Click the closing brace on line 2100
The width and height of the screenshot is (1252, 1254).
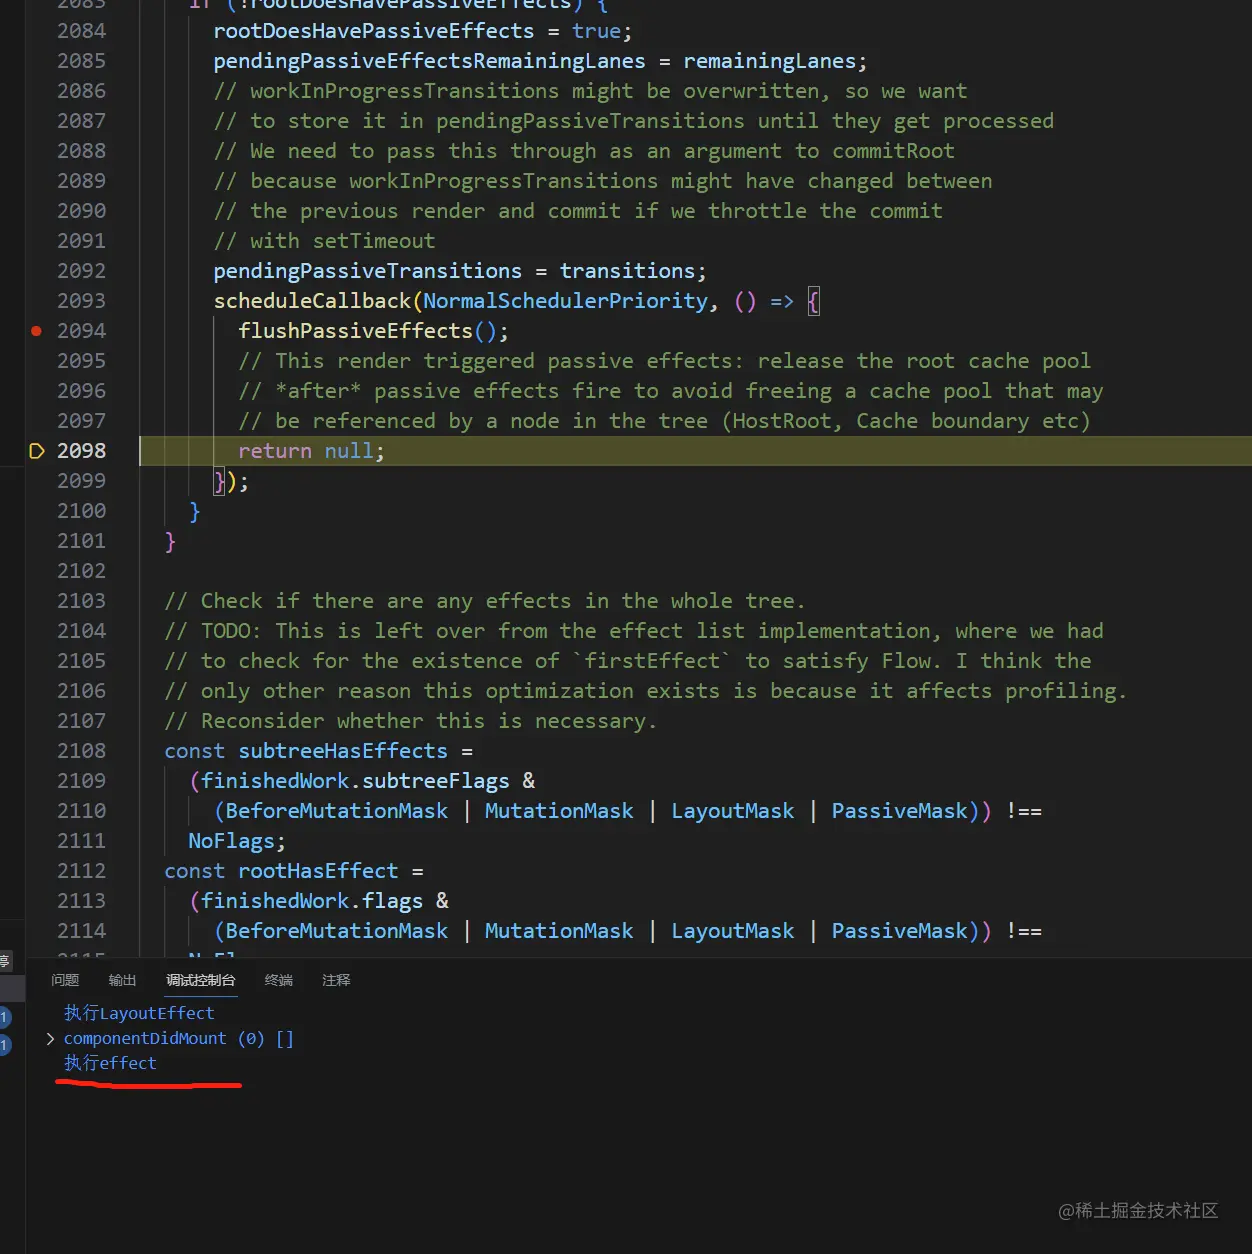195,511
